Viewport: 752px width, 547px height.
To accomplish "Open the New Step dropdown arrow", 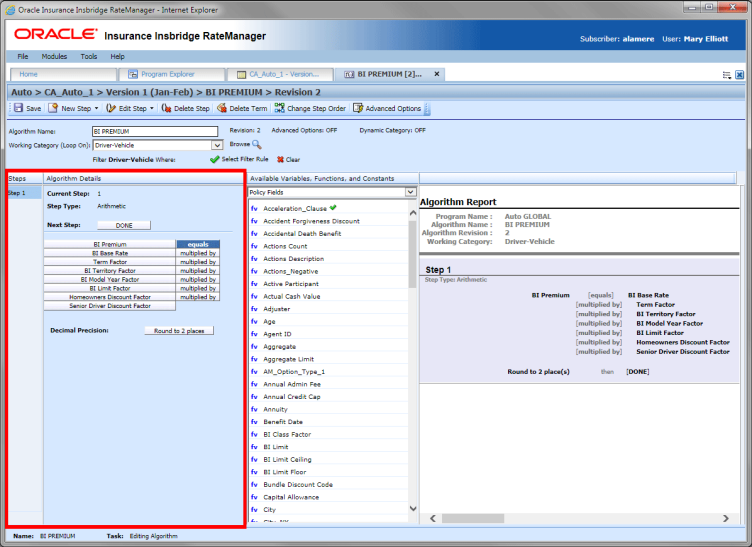I will pyautogui.click(x=96, y=108).
